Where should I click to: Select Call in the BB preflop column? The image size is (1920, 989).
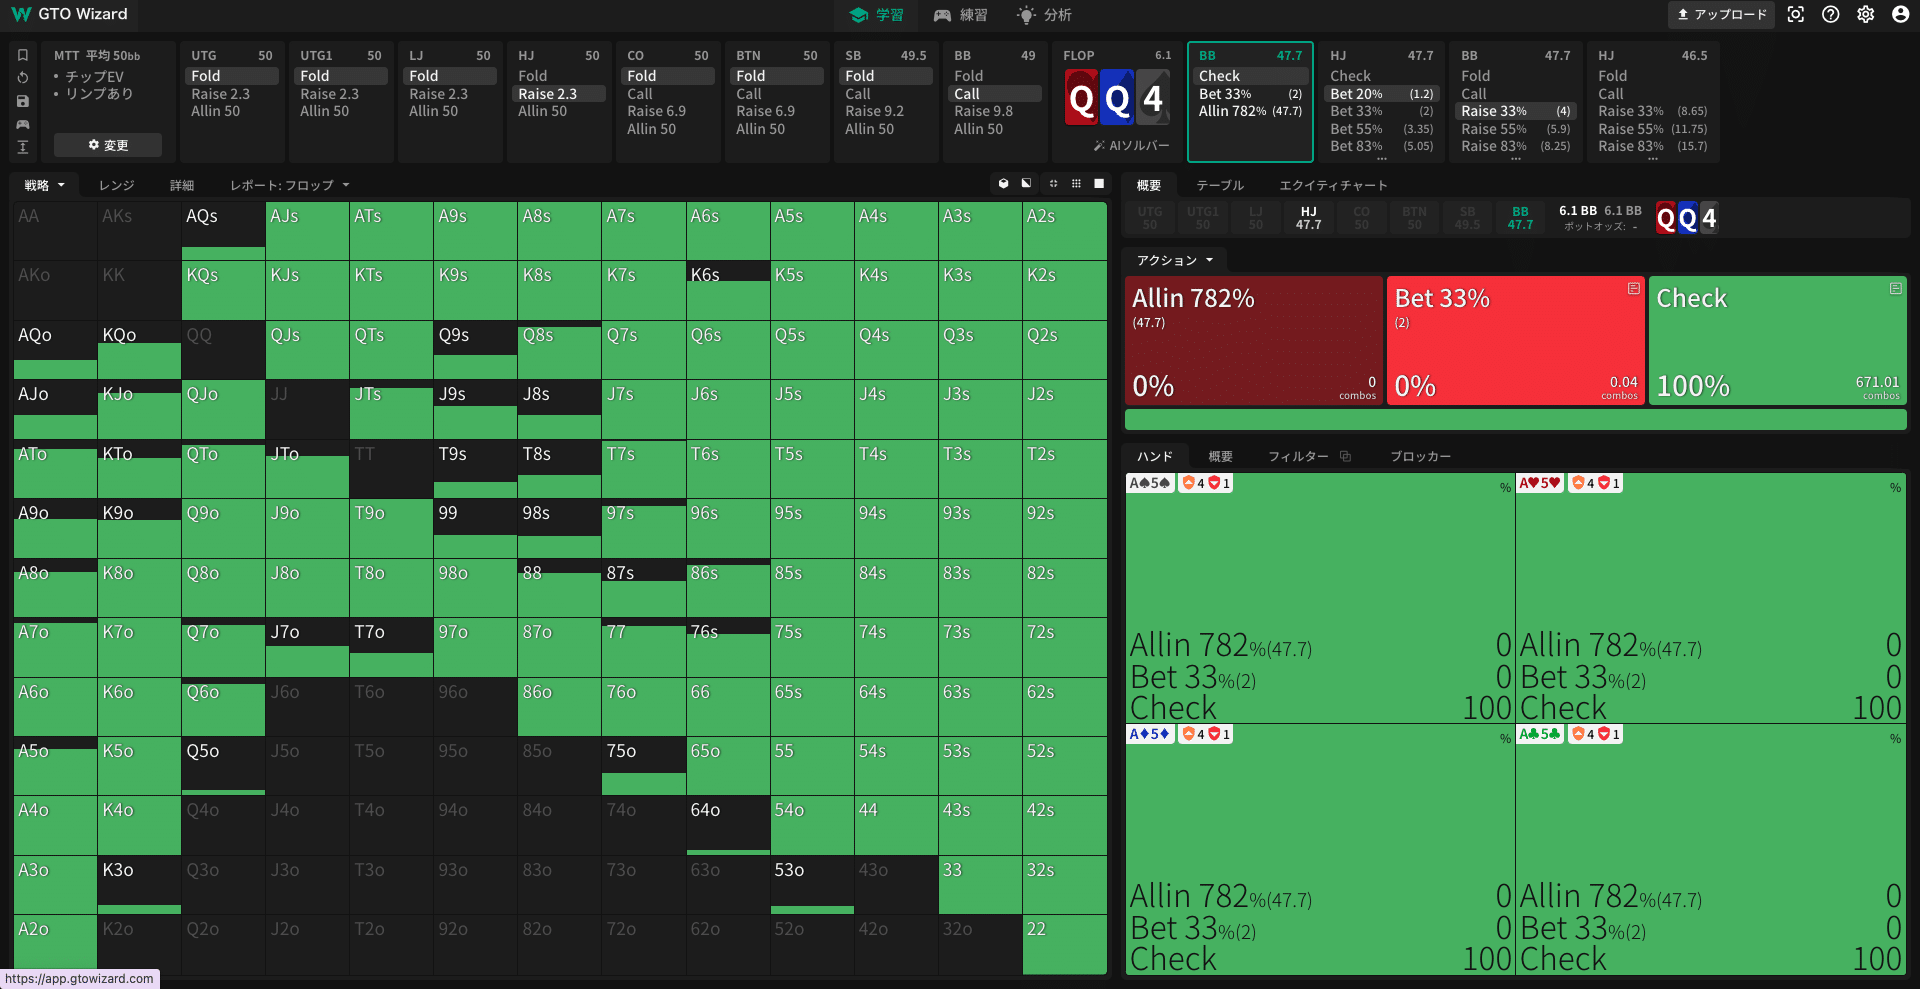point(995,94)
